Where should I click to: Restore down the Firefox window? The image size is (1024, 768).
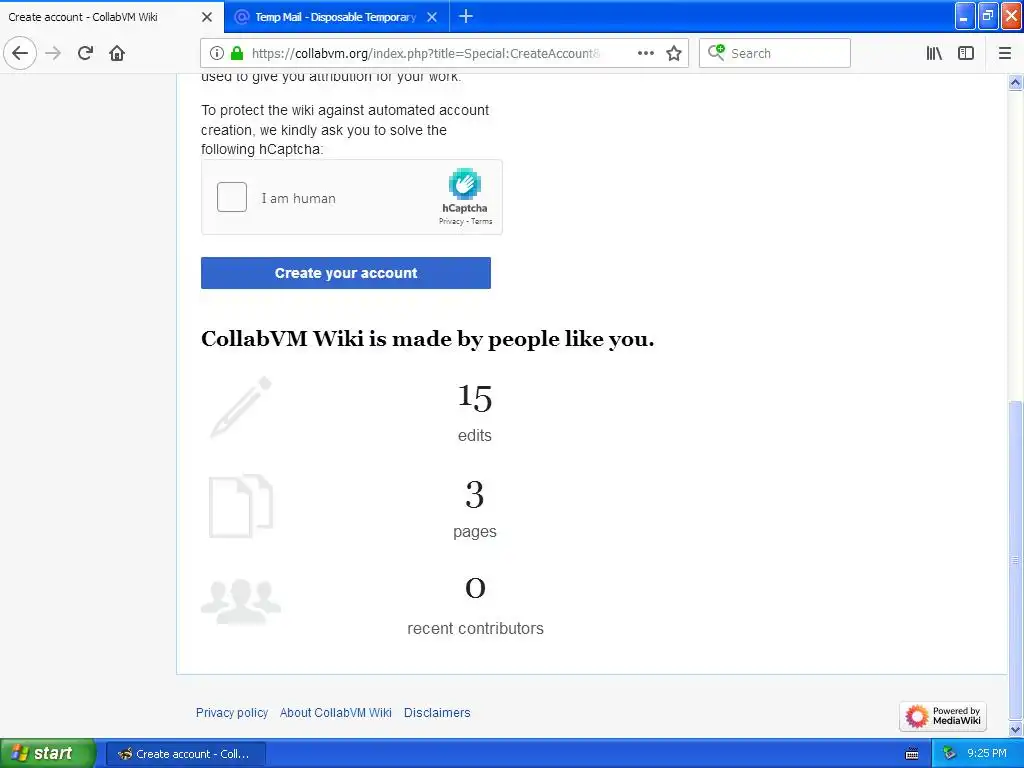[x=988, y=17]
